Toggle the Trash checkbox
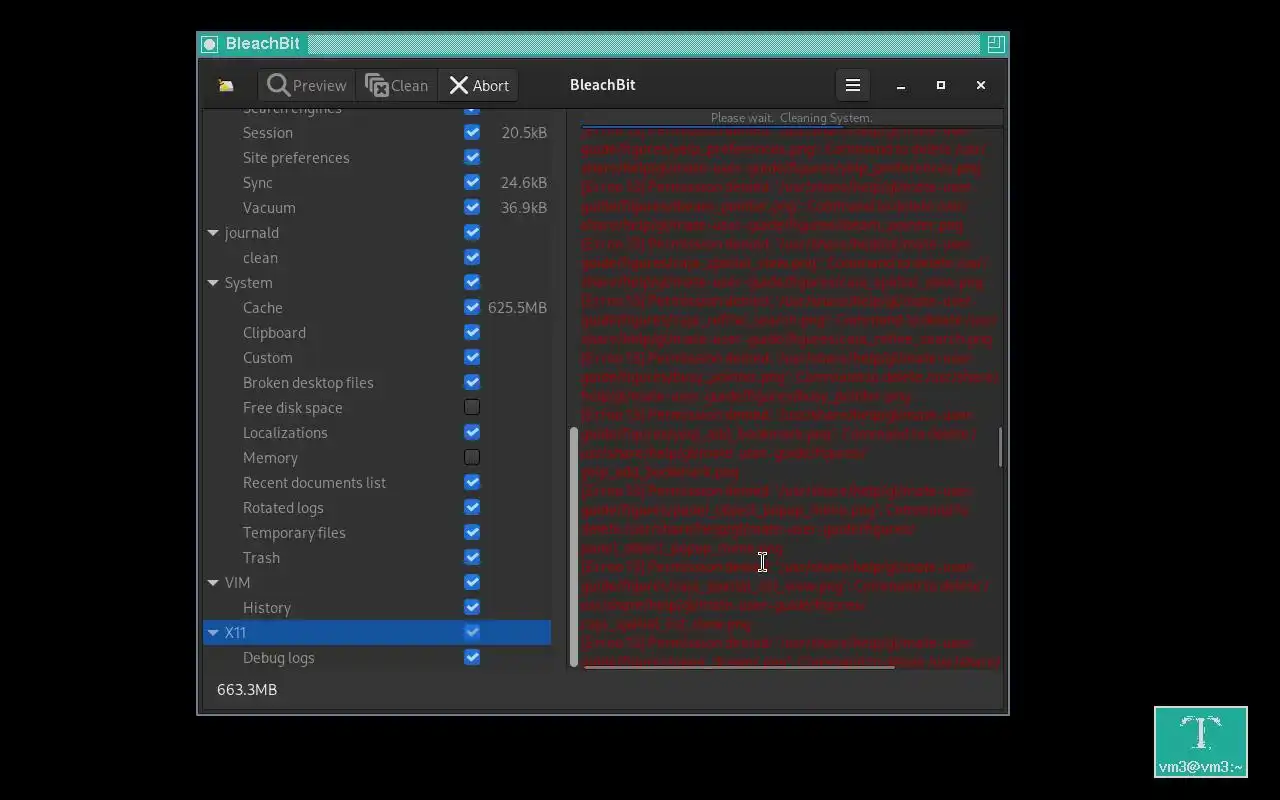The image size is (1280, 800). [x=472, y=558]
